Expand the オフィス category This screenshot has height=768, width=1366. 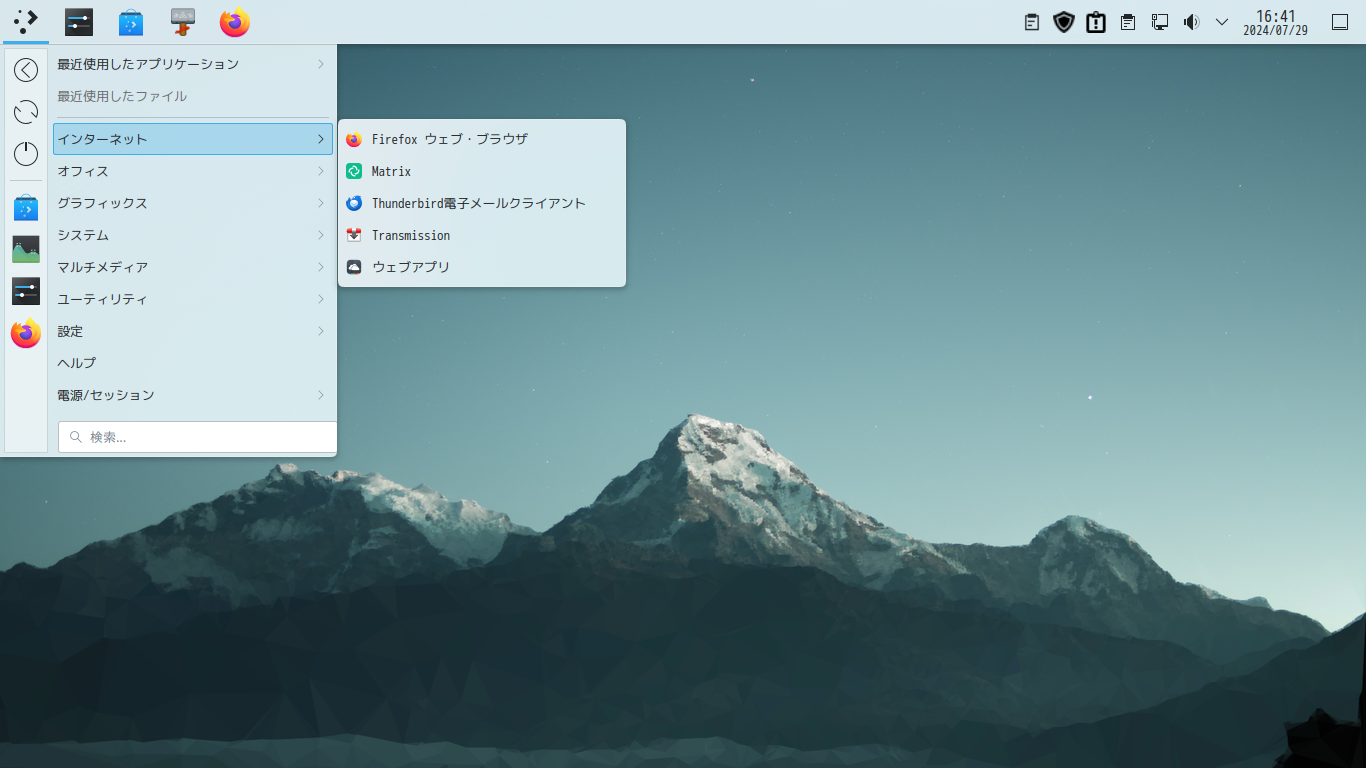[x=193, y=171]
